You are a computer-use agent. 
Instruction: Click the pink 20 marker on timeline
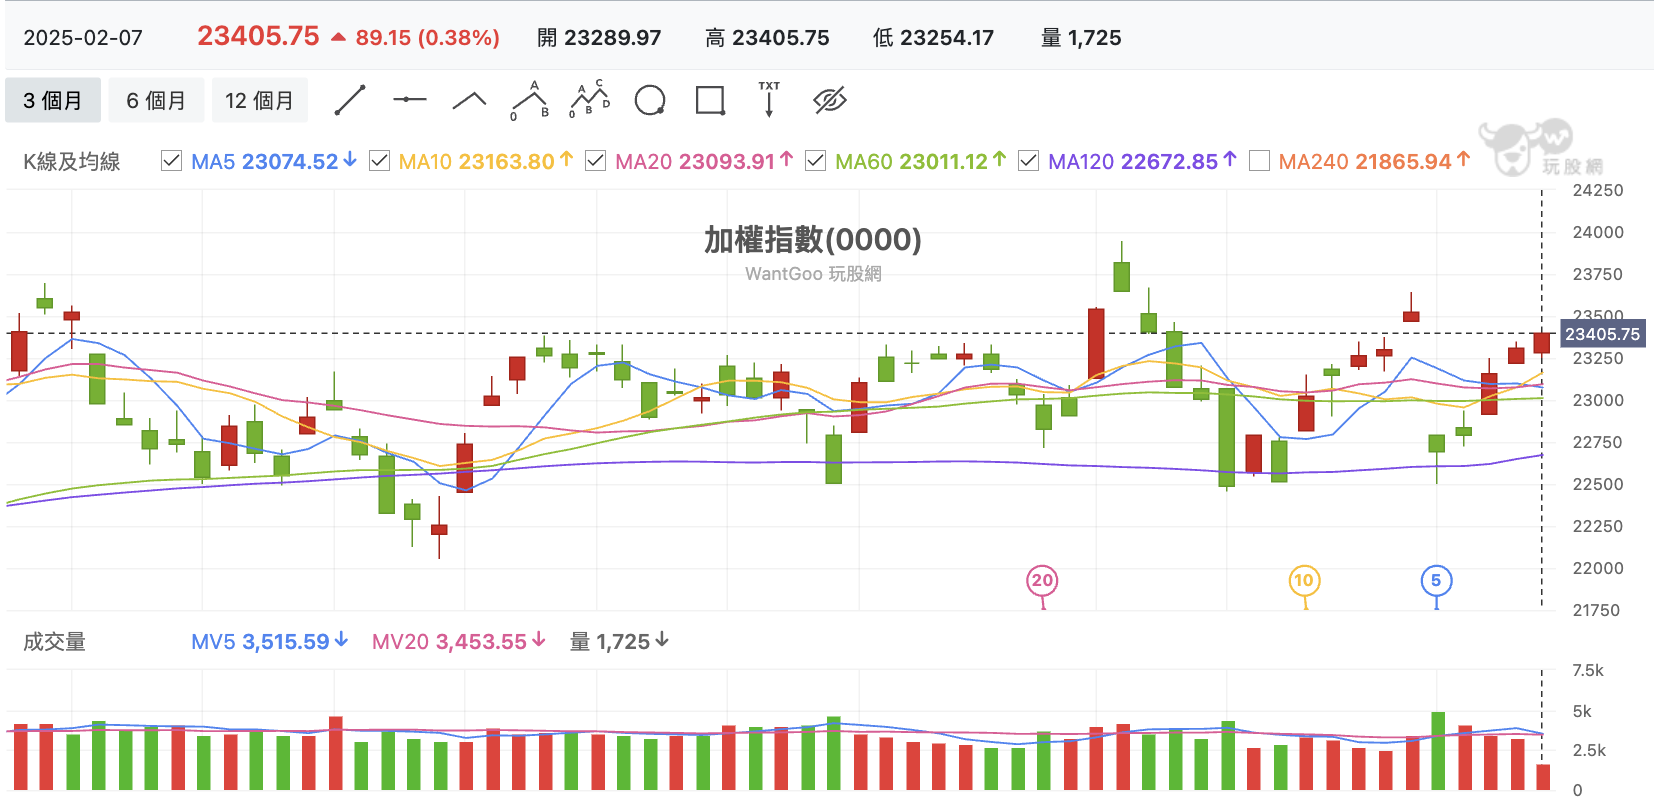1042,580
